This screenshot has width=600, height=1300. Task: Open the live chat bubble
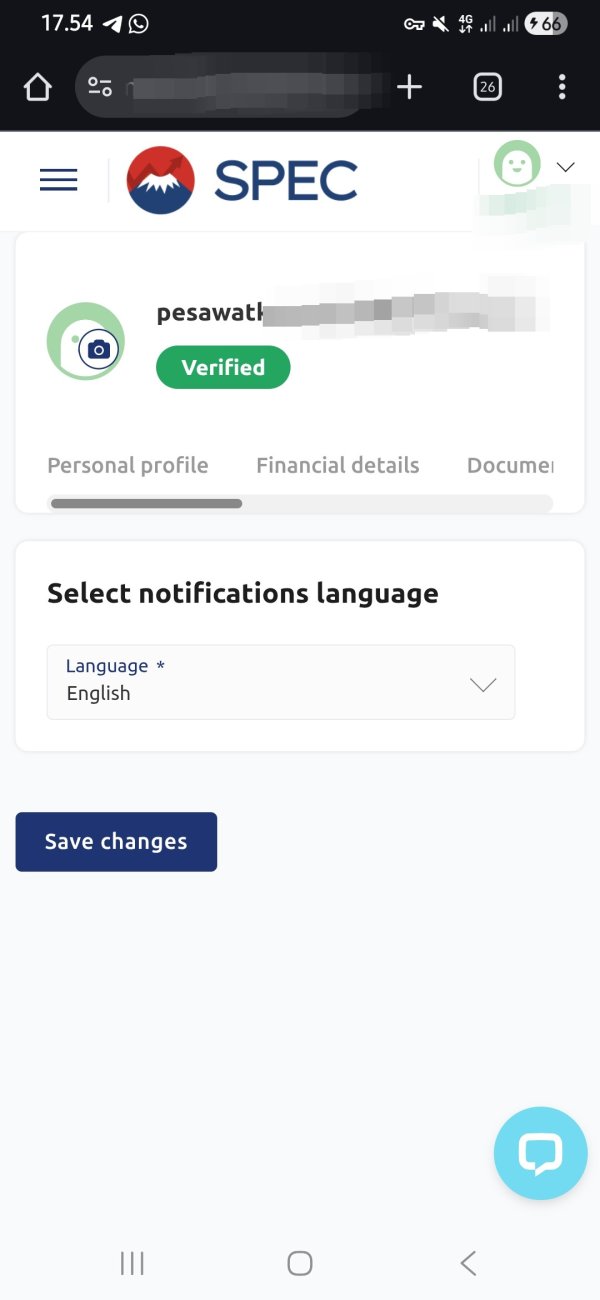[540, 1153]
